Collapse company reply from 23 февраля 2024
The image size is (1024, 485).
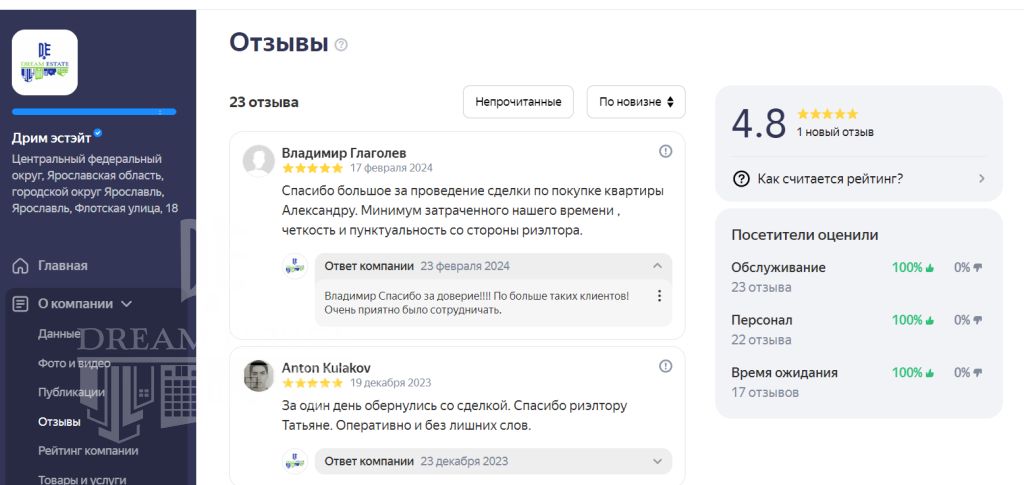tap(657, 266)
